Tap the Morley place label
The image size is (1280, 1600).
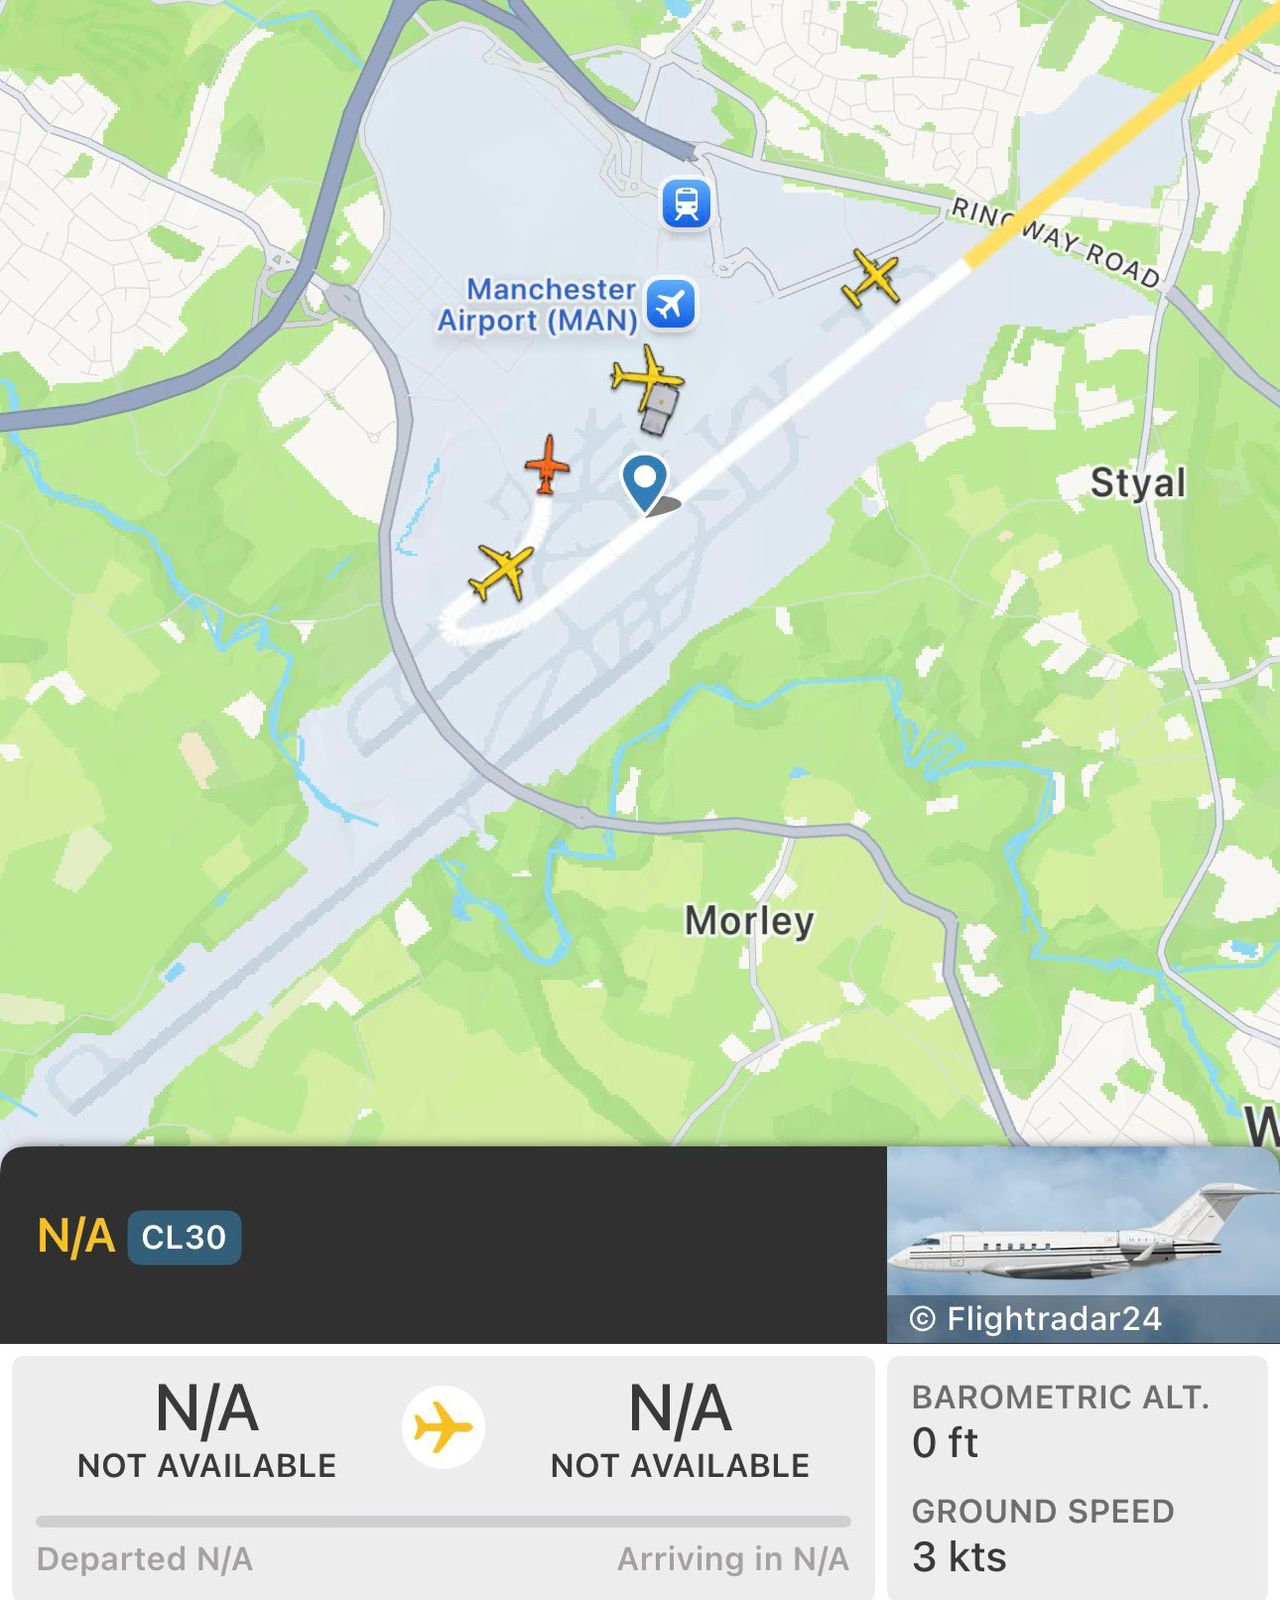749,921
